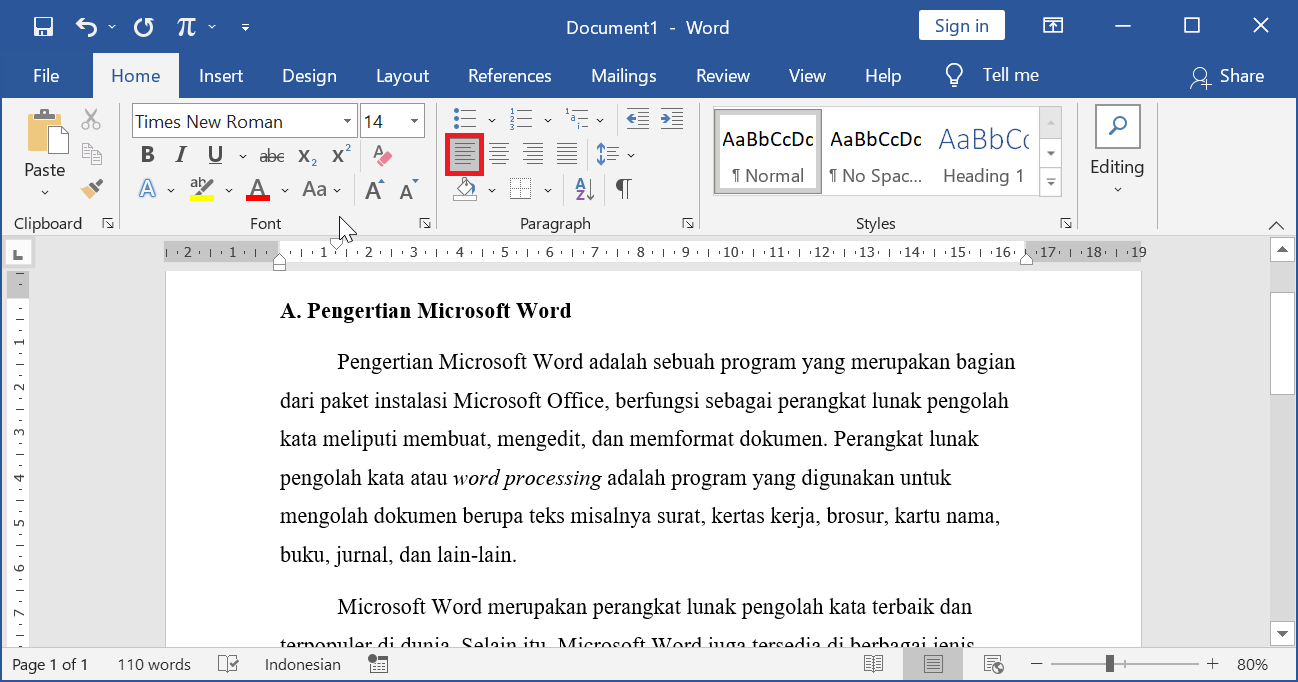
Task: Toggle Underline formatting
Action: (x=215, y=155)
